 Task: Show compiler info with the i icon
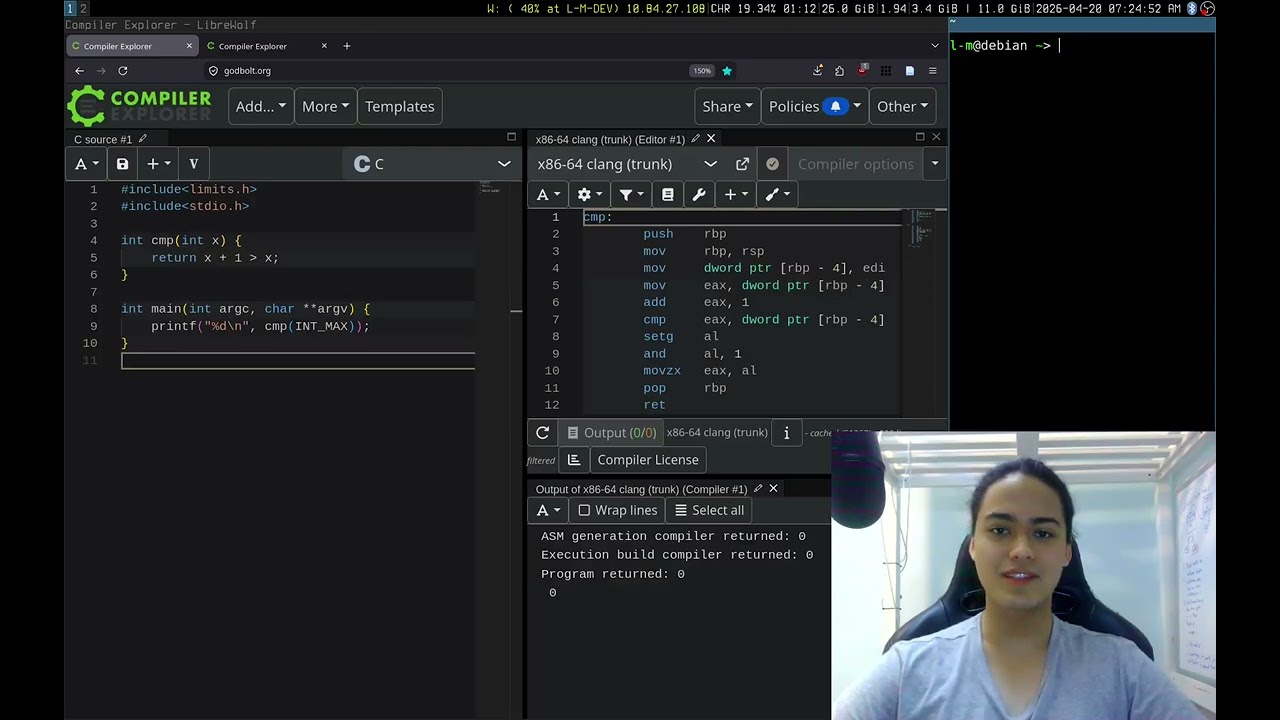(x=786, y=433)
